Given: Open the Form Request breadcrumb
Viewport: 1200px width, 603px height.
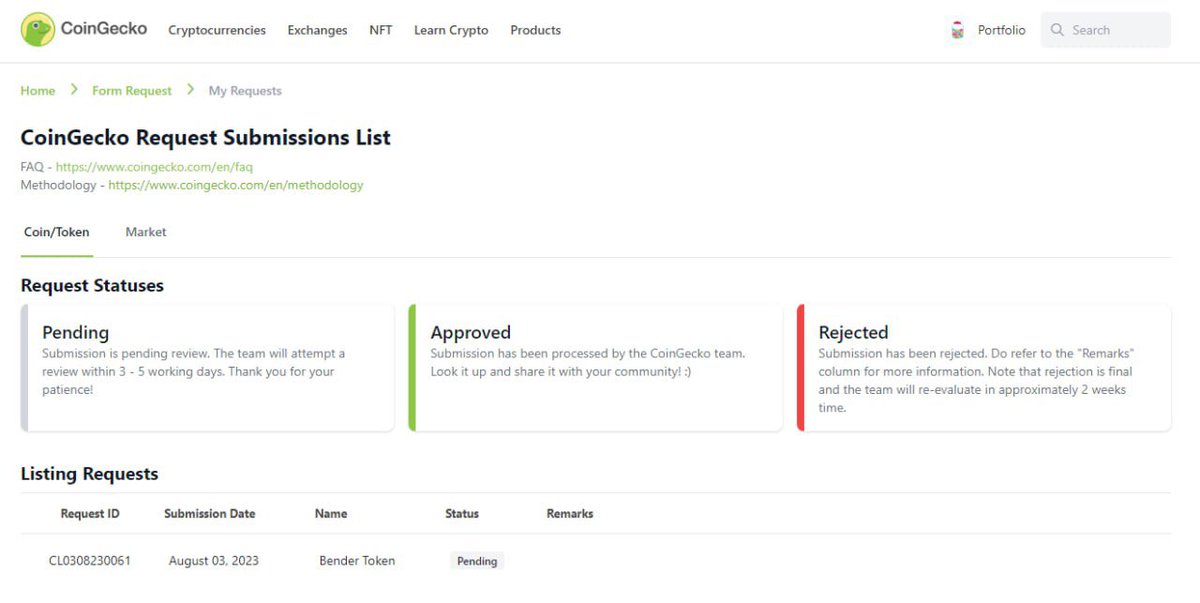Looking at the screenshot, I should point(132,91).
